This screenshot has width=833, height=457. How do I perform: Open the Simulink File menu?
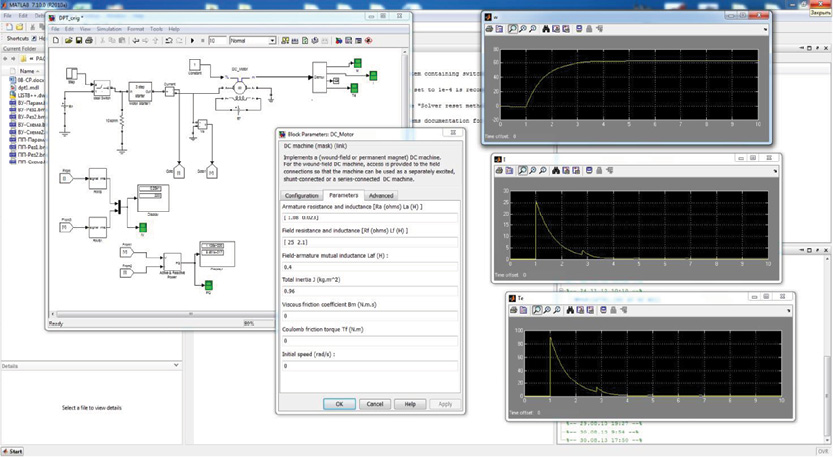click(x=55, y=29)
